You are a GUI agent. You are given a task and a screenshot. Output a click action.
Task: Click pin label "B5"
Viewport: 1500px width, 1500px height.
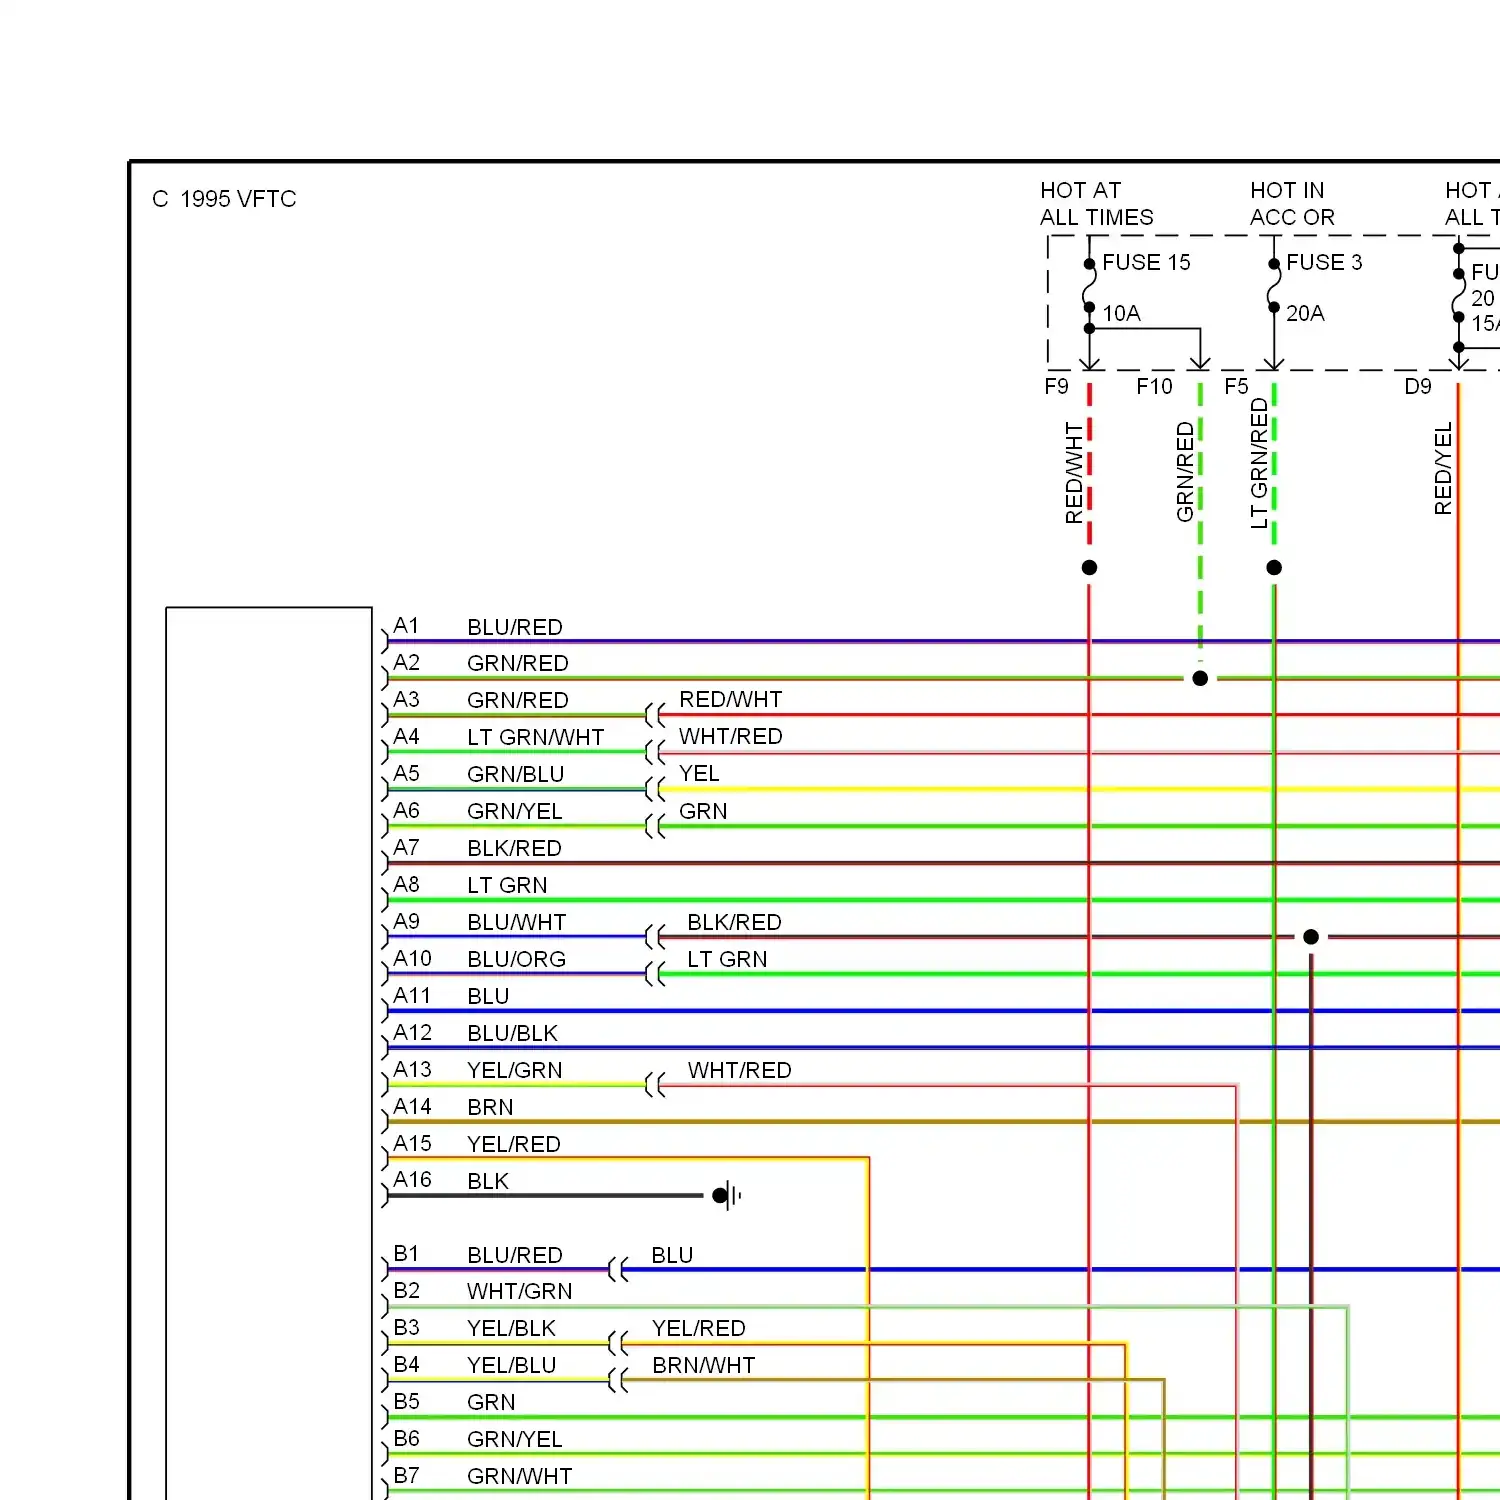pyautogui.click(x=406, y=1402)
